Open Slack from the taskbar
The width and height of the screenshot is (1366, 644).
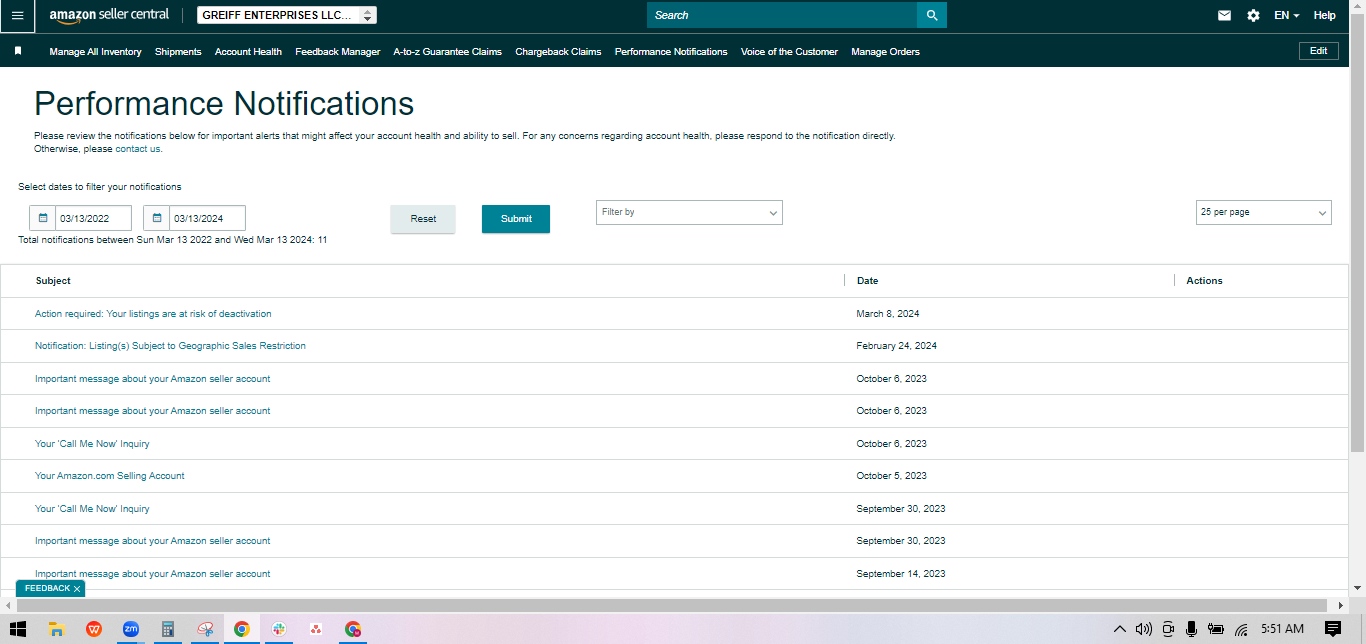coord(278,629)
